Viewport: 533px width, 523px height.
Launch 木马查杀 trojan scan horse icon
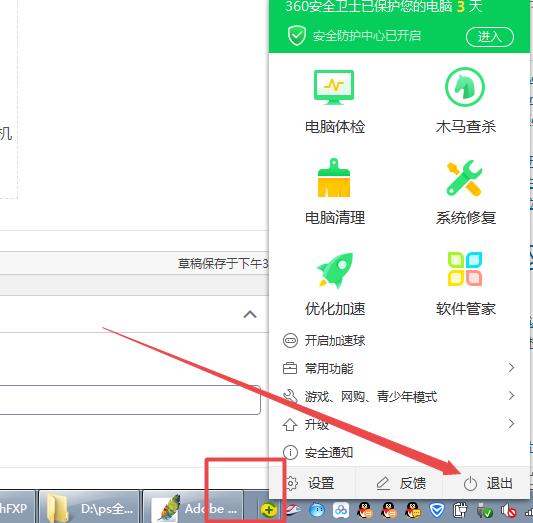(465, 87)
